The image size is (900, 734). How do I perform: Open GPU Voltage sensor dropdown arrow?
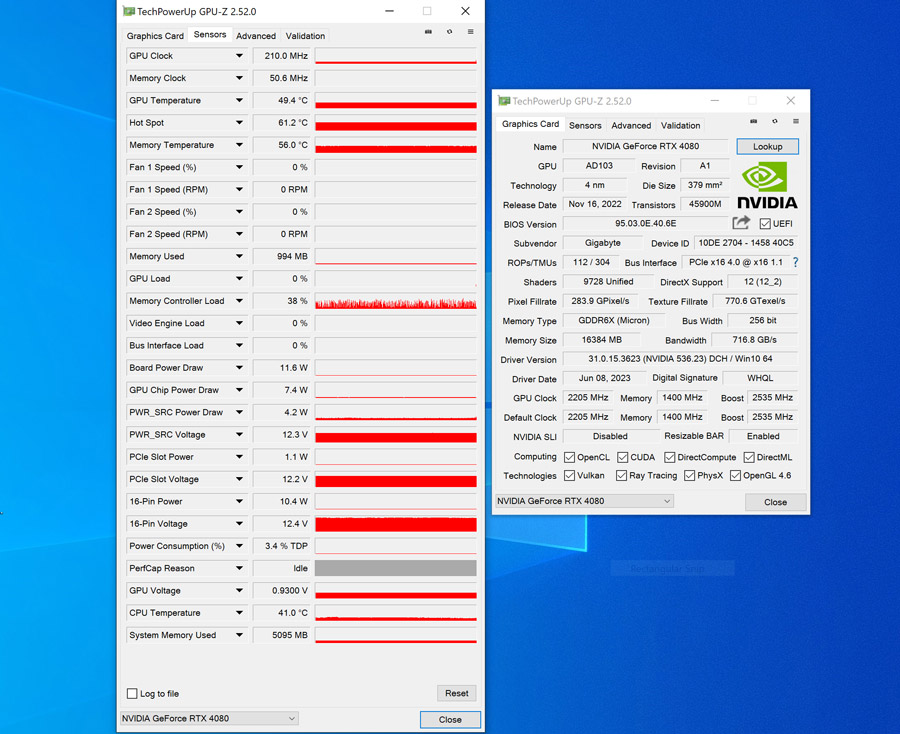pyautogui.click(x=239, y=591)
